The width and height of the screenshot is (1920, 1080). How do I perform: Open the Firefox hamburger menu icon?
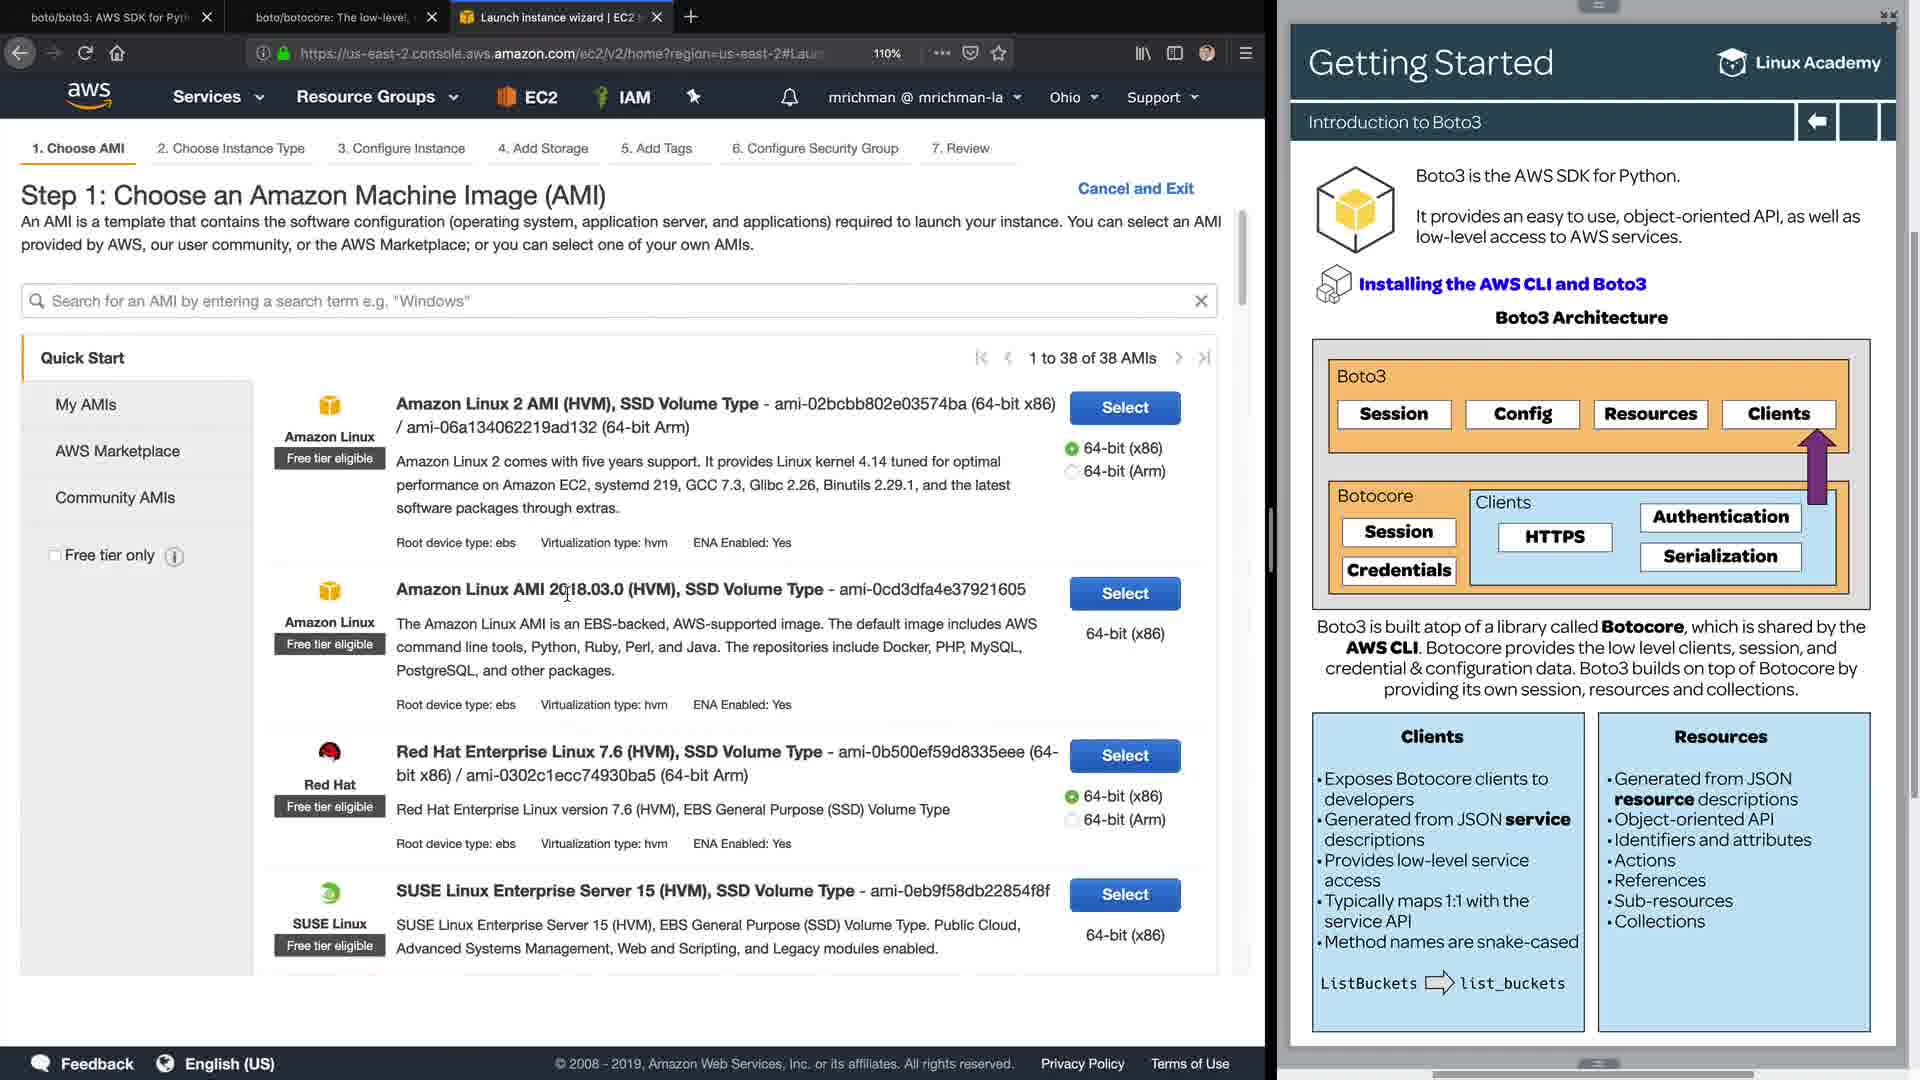[1245, 53]
